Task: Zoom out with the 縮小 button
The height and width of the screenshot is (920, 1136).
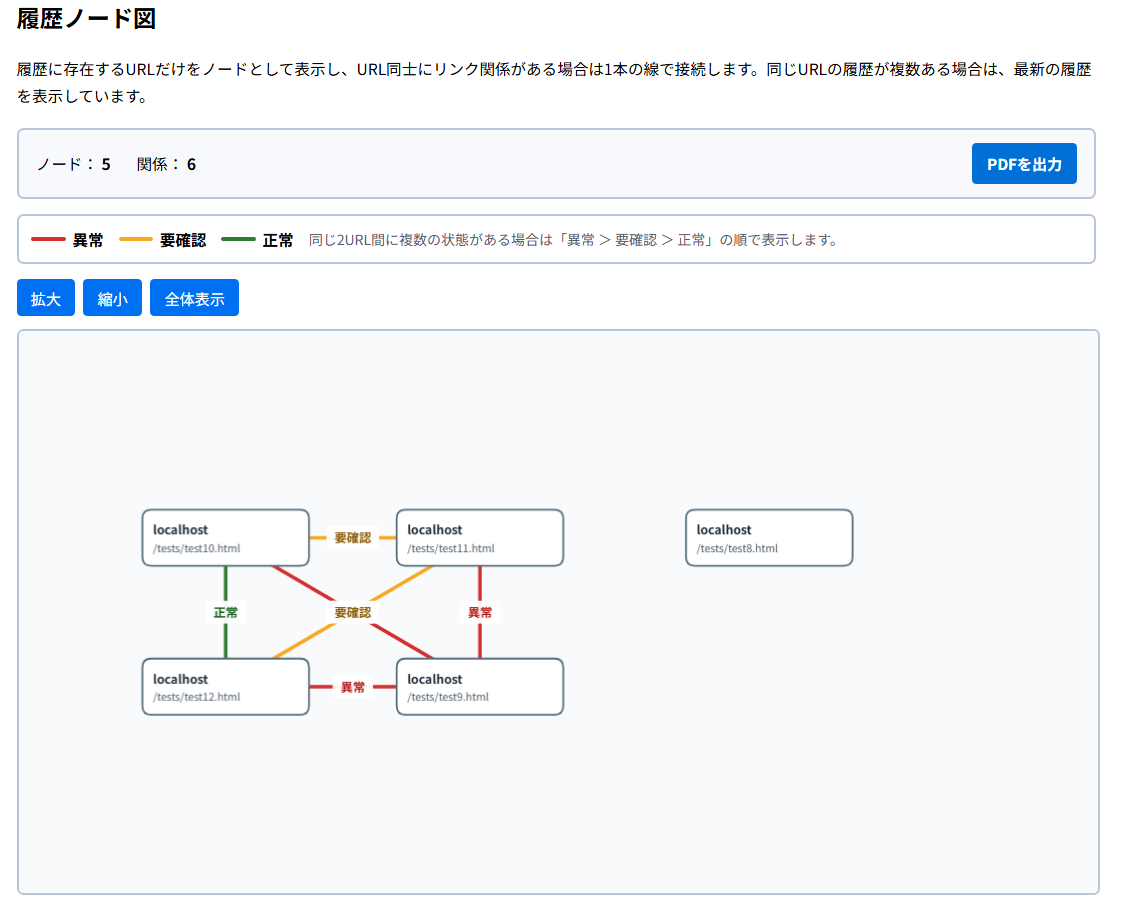Action: (x=112, y=298)
